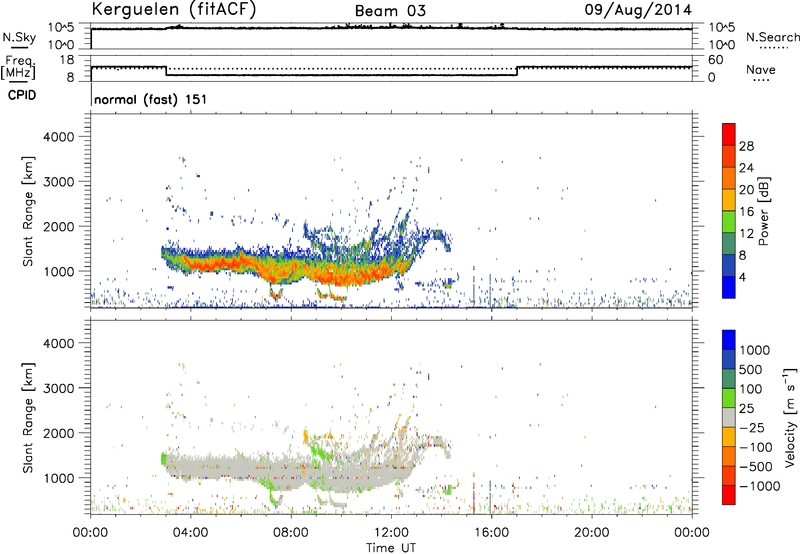
Task: Click the 'Velocity [m s-1]' colorbar title
Action: 790,417
